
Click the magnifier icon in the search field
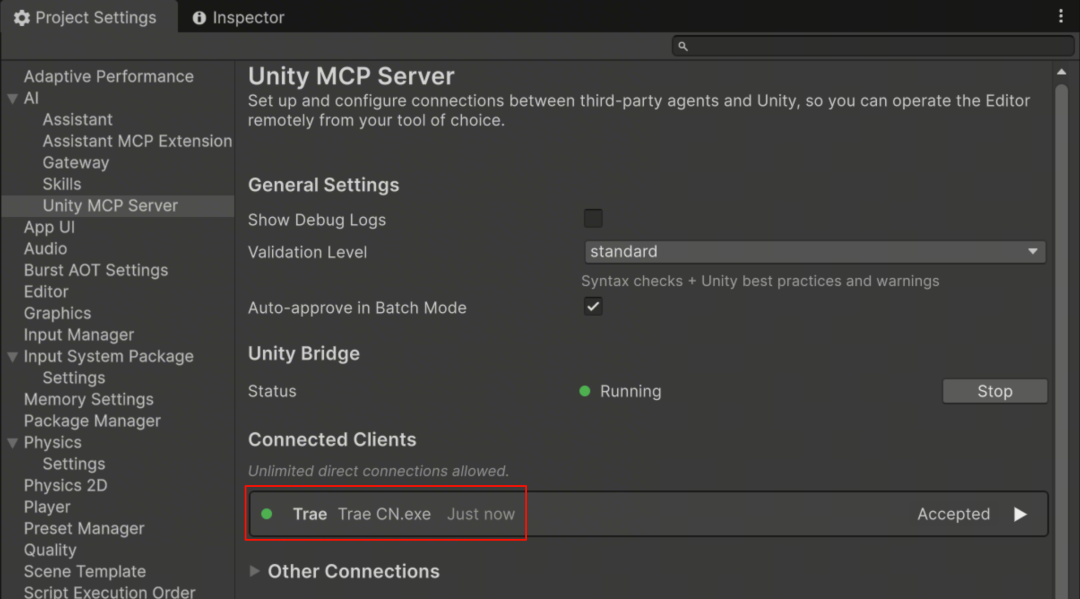pyautogui.click(x=683, y=46)
